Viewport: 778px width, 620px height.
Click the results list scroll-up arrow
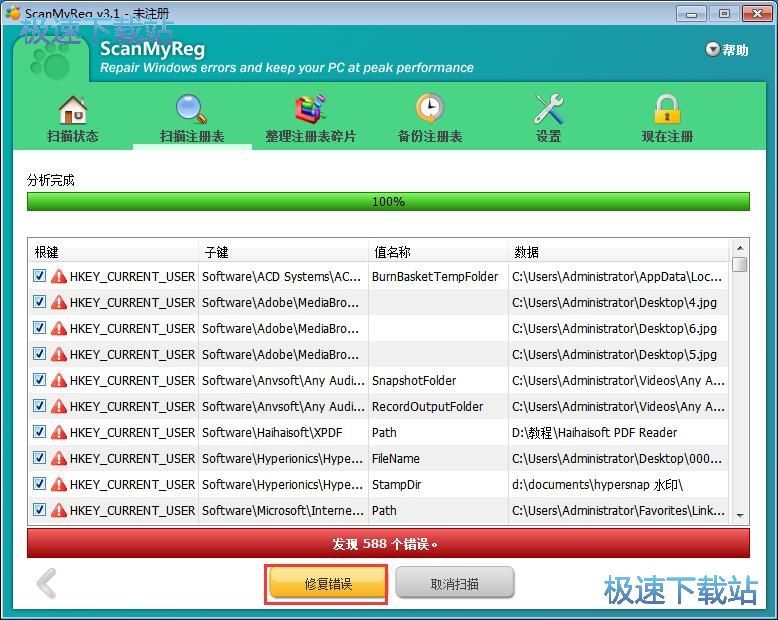740,248
